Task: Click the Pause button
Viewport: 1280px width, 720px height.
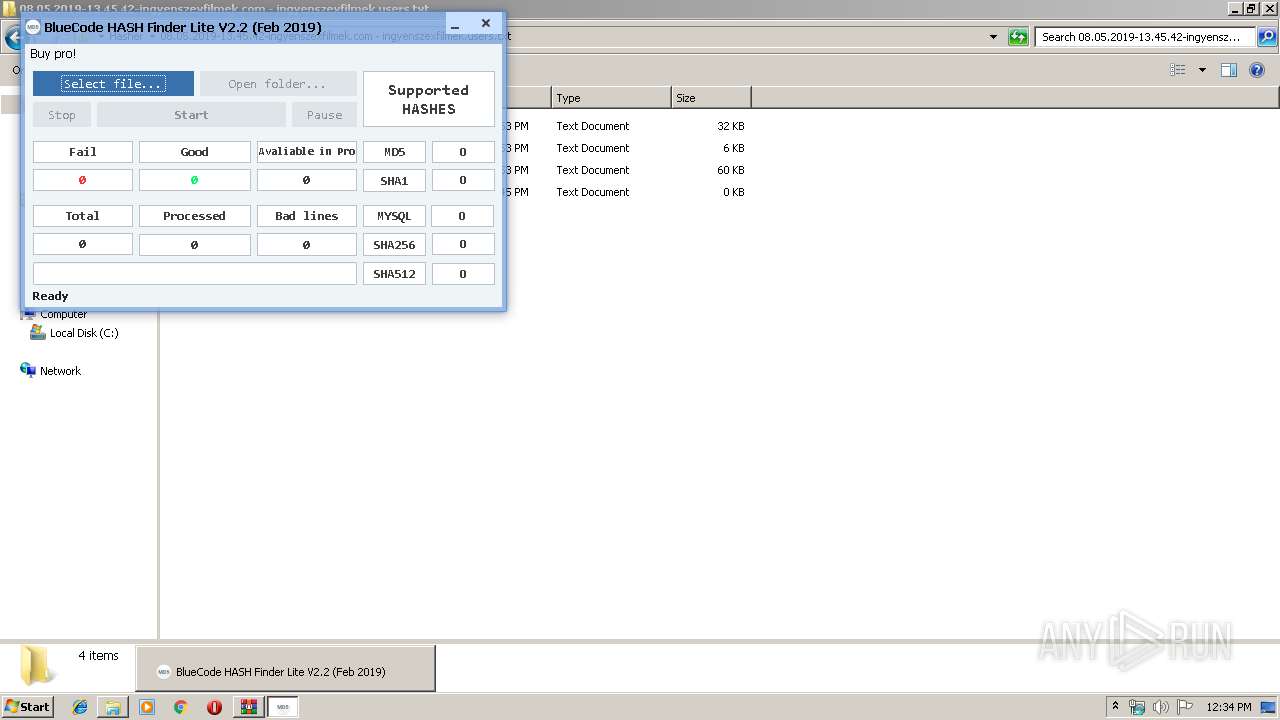Action: click(324, 115)
